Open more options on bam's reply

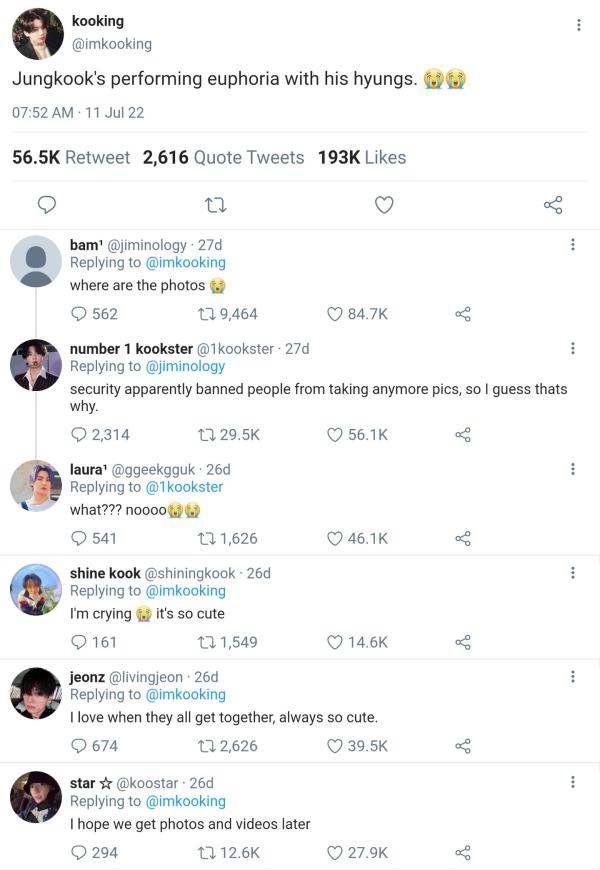pyautogui.click(x=572, y=245)
